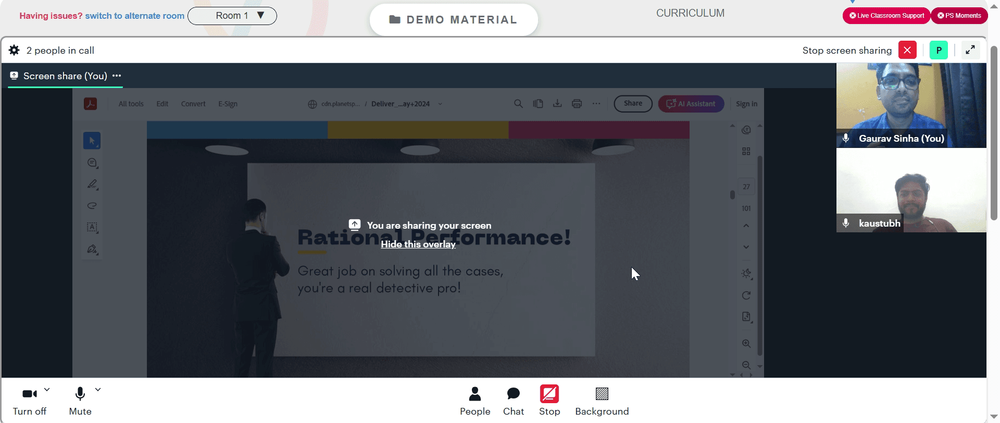Print the PDF document
The width and height of the screenshot is (1000, 423).
coord(577,104)
